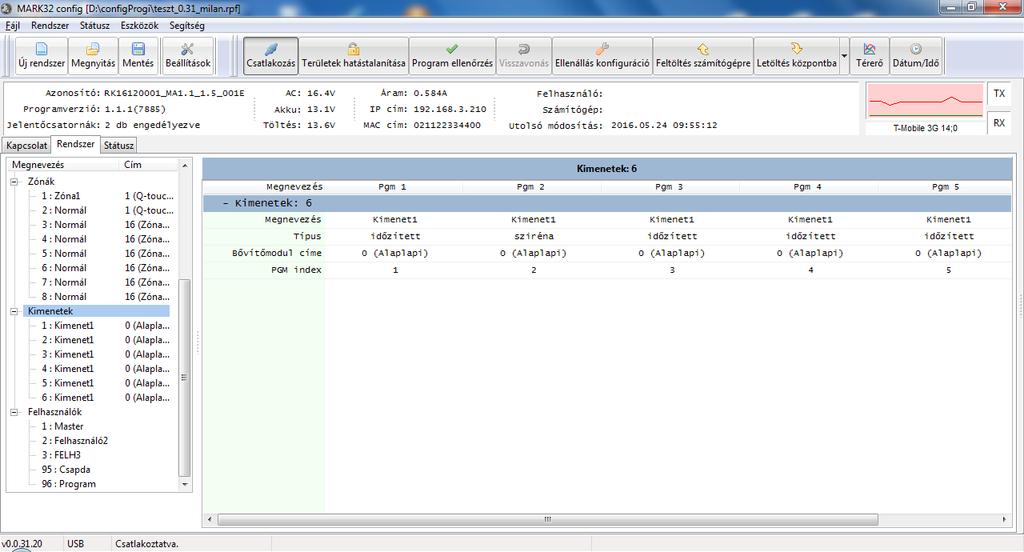Collapse the Felhasználók tree node
Screen dimensions: 1024x552
click(14, 412)
